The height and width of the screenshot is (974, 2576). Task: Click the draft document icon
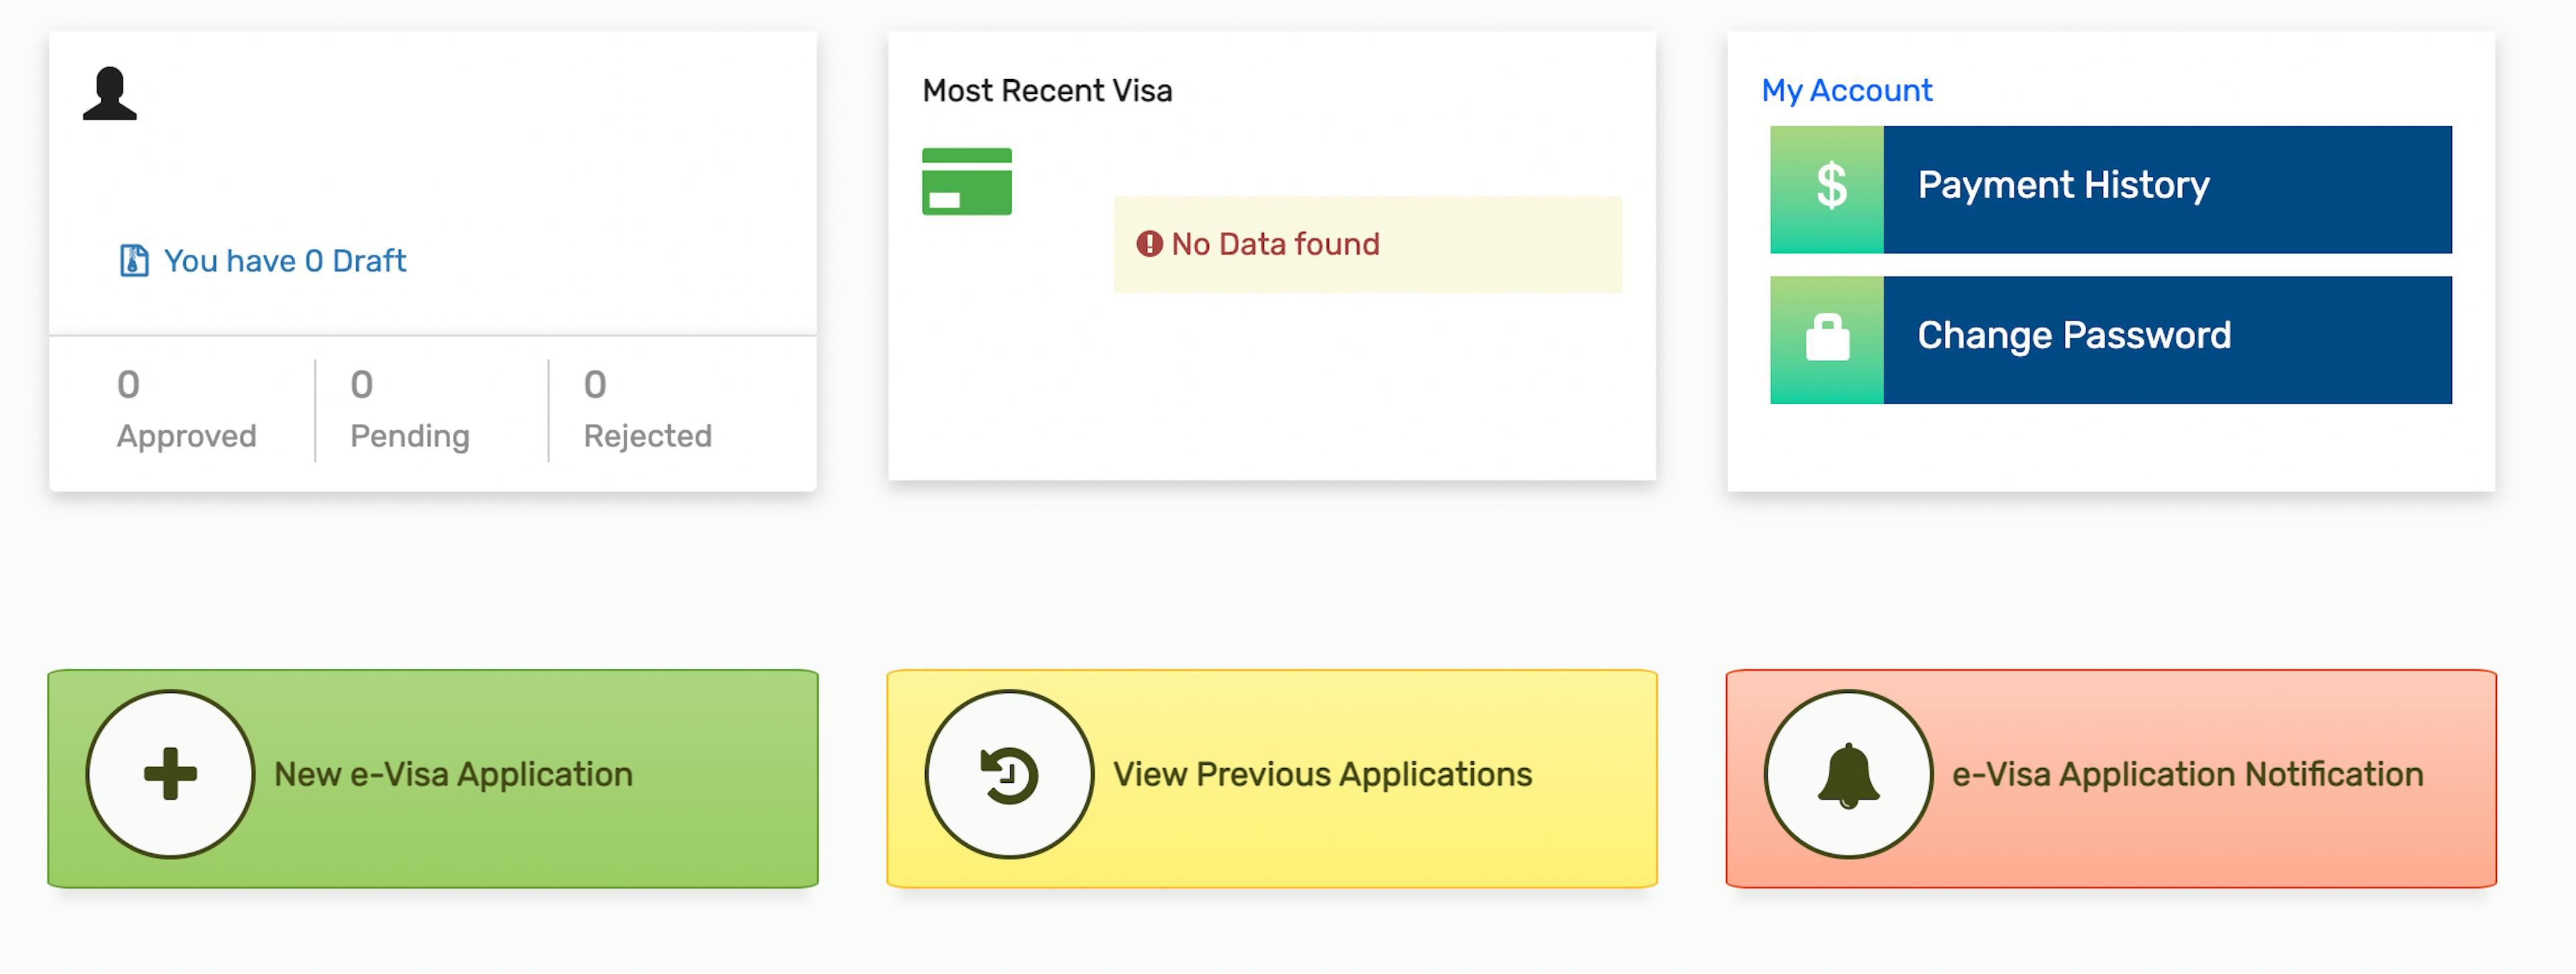(134, 261)
